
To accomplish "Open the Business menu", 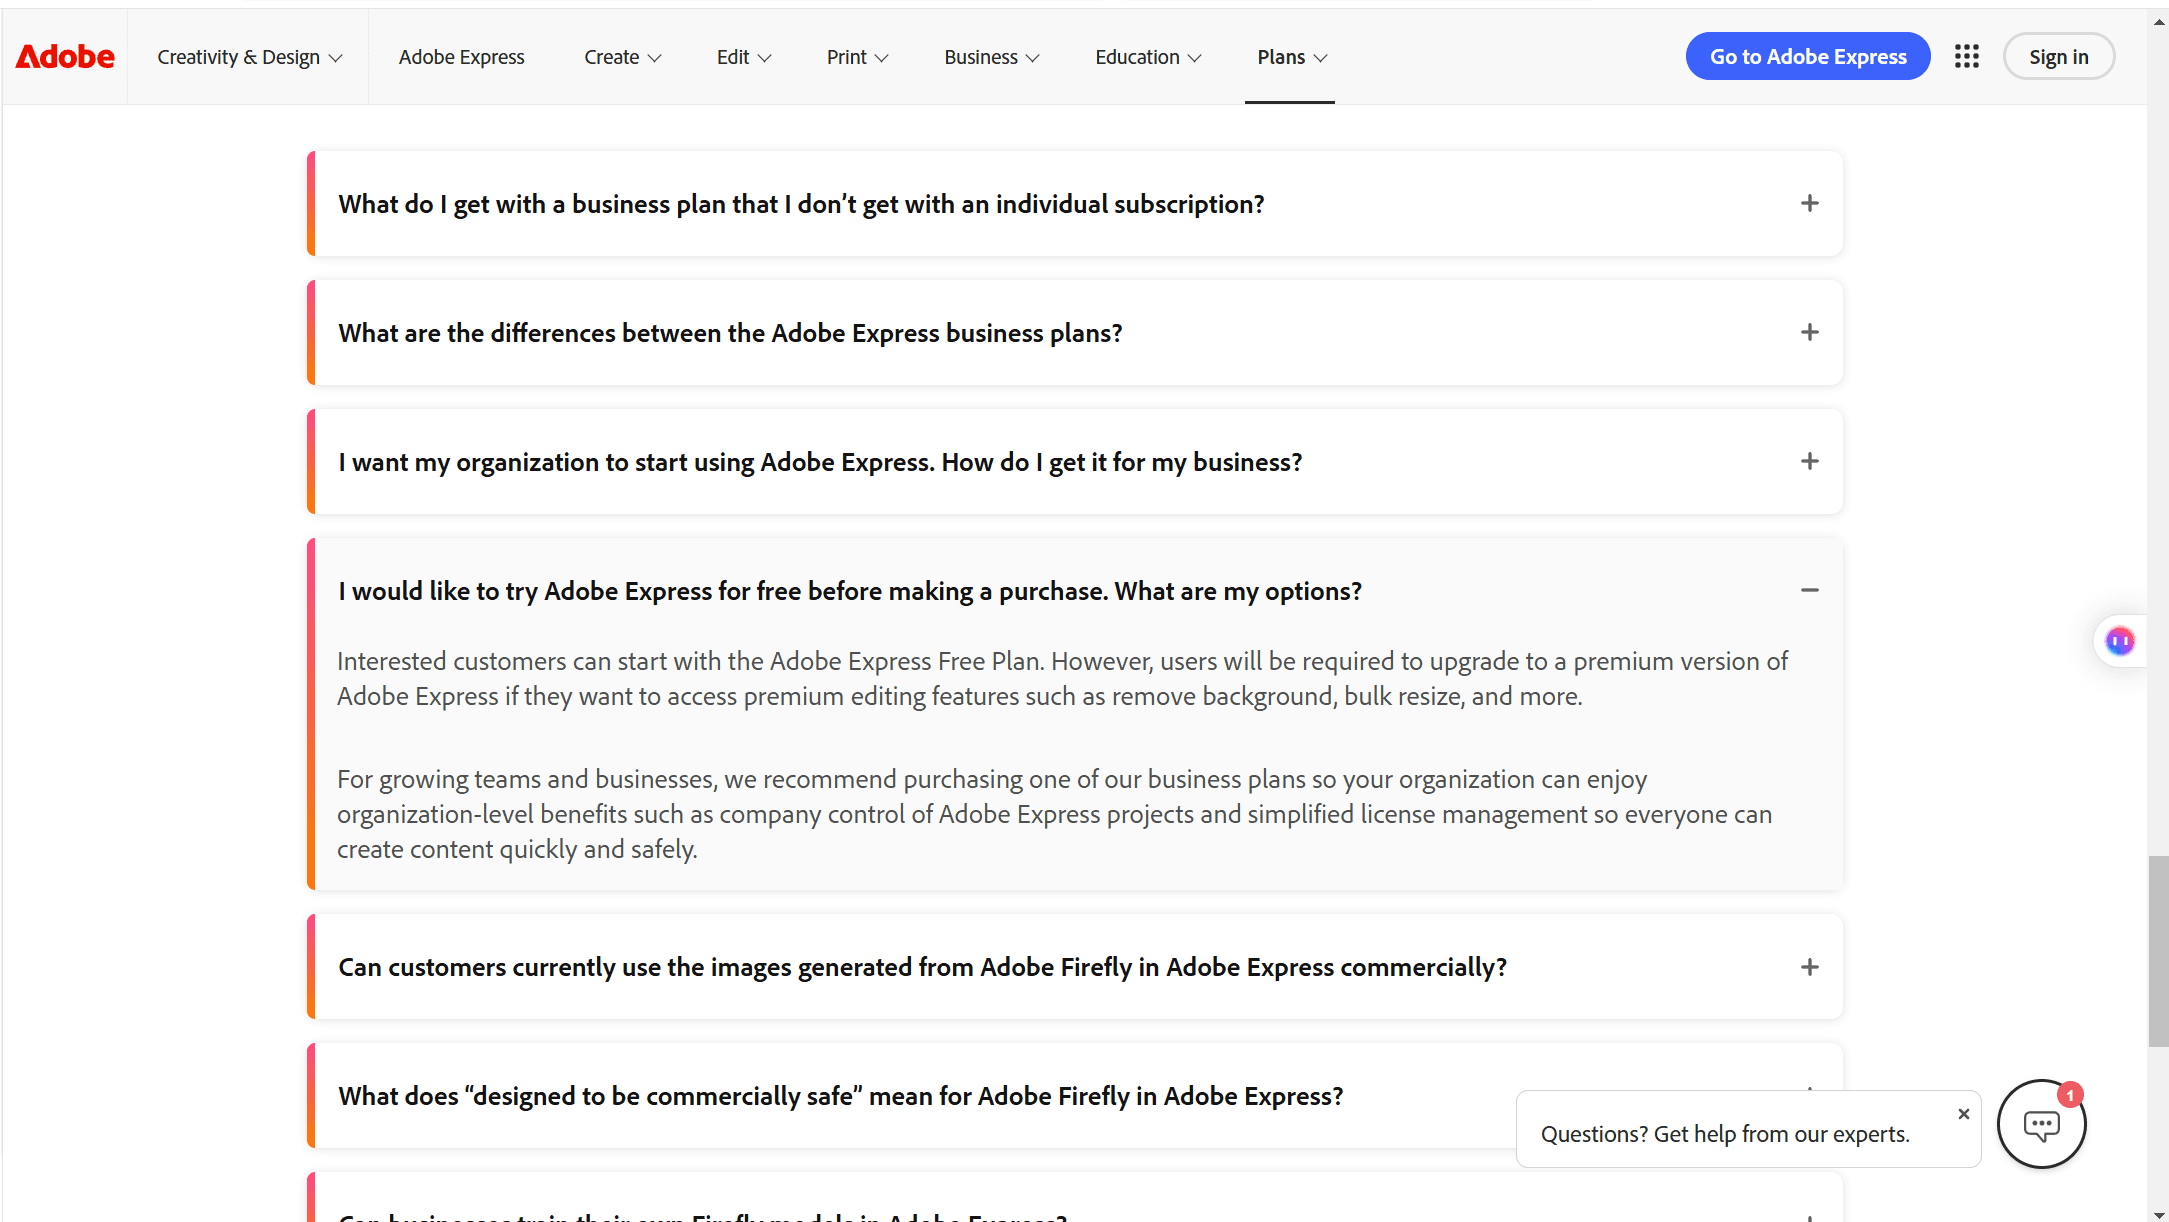I will click(x=991, y=57).
